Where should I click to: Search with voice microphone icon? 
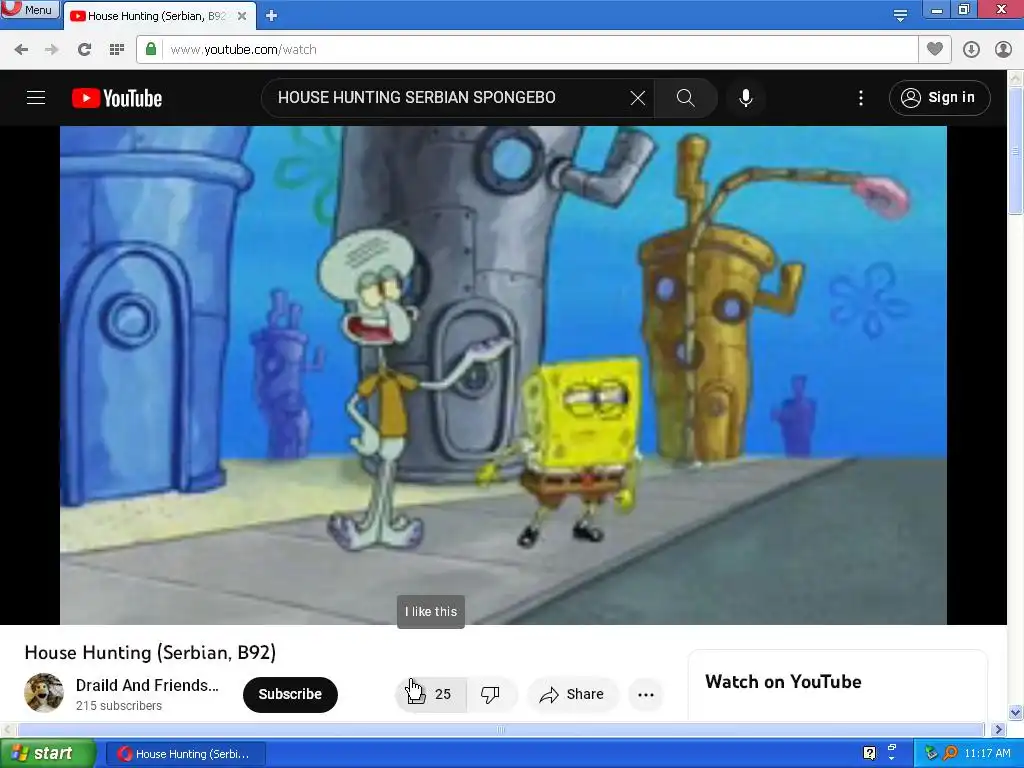pos(746,98)
